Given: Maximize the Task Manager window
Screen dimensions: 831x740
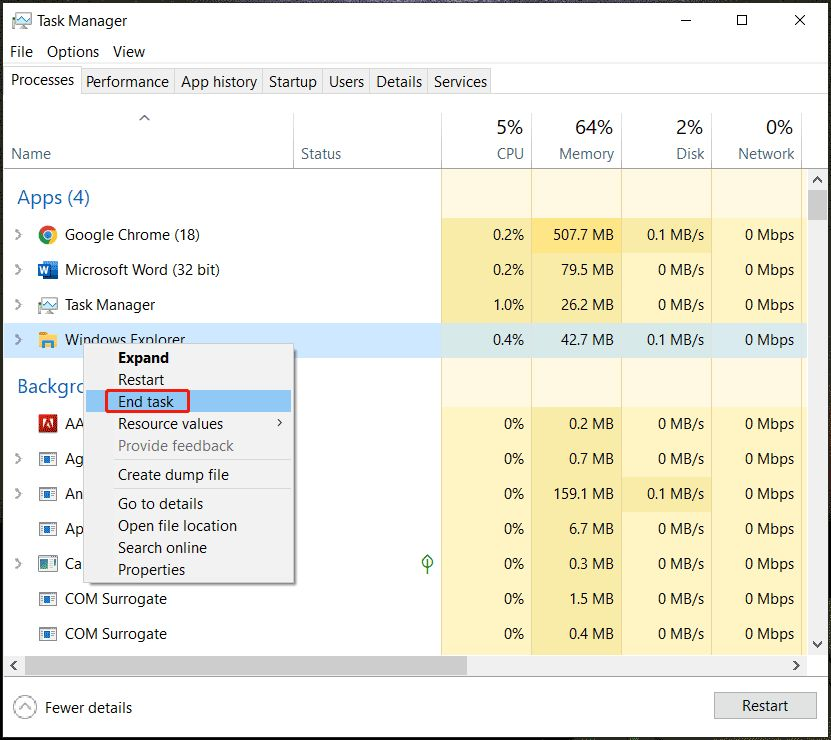Looking at the screenshot, I should click(x=742, y=20).
